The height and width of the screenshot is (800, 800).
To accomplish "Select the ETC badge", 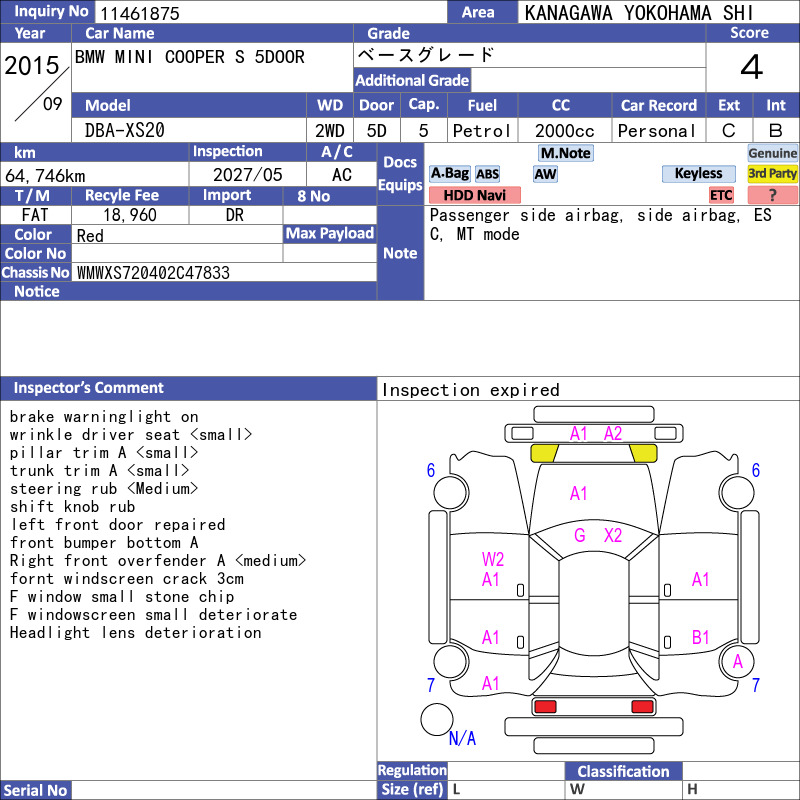I will 721,195.
